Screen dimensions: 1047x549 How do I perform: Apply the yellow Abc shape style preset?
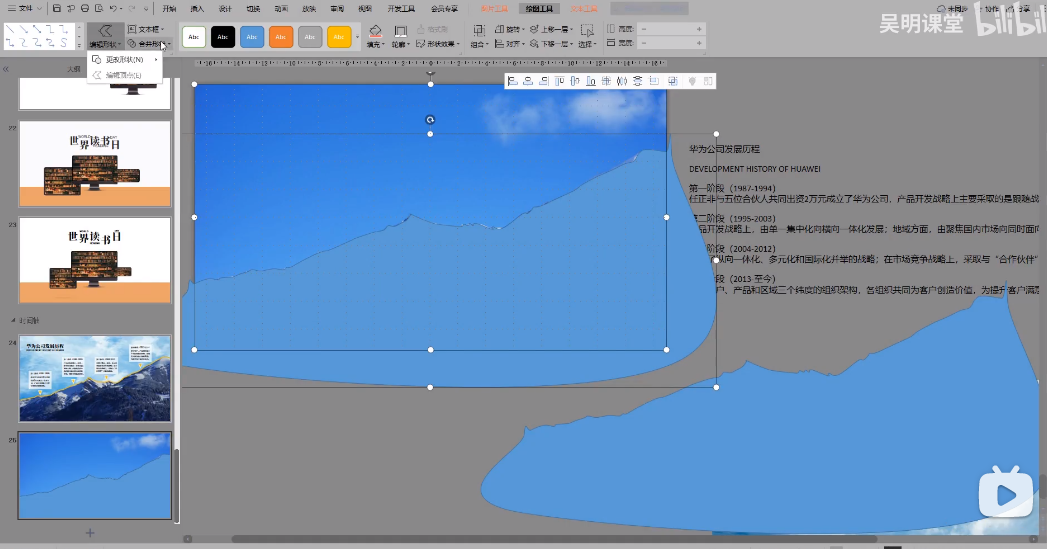[x=339, y=37]
